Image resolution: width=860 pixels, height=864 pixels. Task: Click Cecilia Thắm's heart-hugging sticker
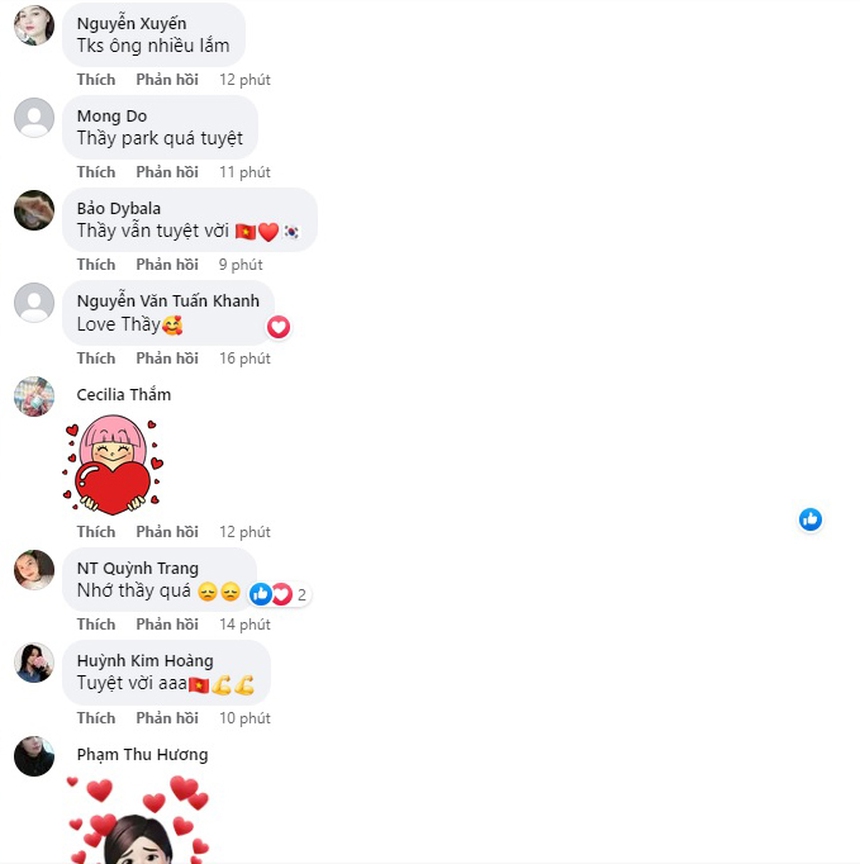point(113,465)
